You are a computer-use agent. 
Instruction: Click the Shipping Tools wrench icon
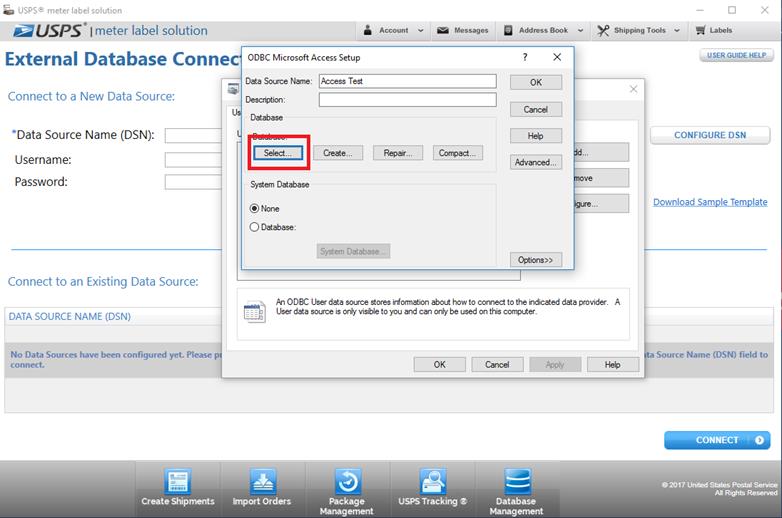tap(603, 30)
